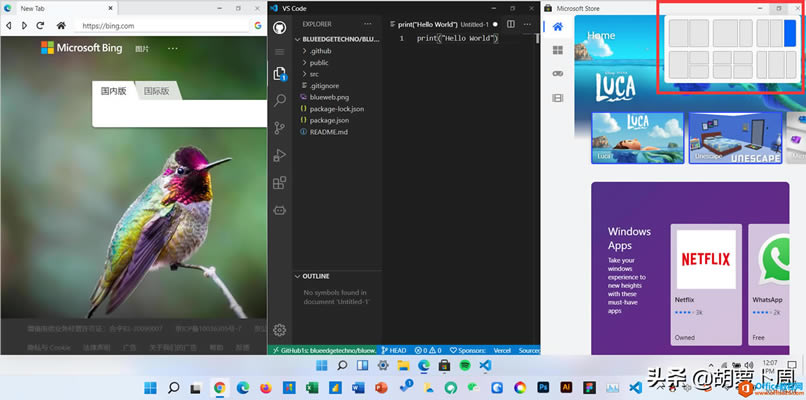Image resolution: width=806 pixels, height=400 pixels.
Task: Open Chrome from the taskbar
Action: pos(220,388)
